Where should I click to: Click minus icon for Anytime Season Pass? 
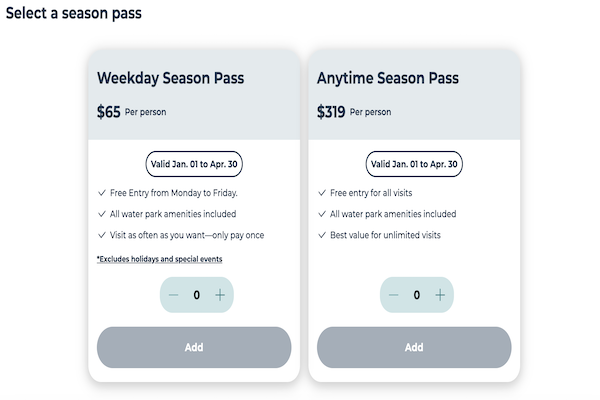pos(393,295)
